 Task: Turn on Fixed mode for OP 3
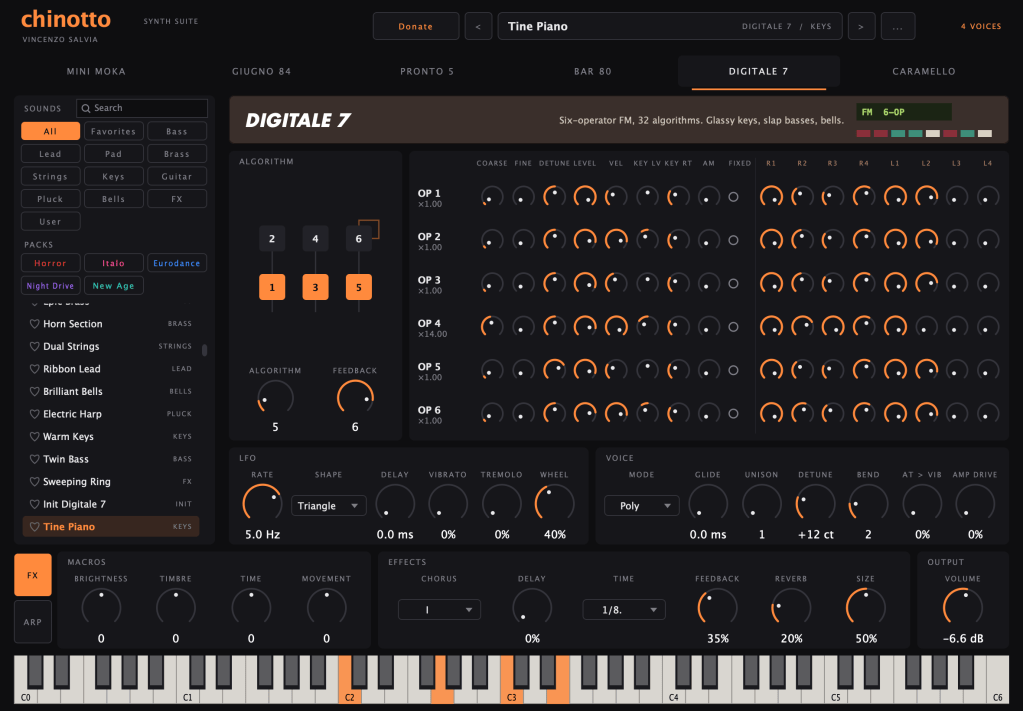[x=733, y=284]
